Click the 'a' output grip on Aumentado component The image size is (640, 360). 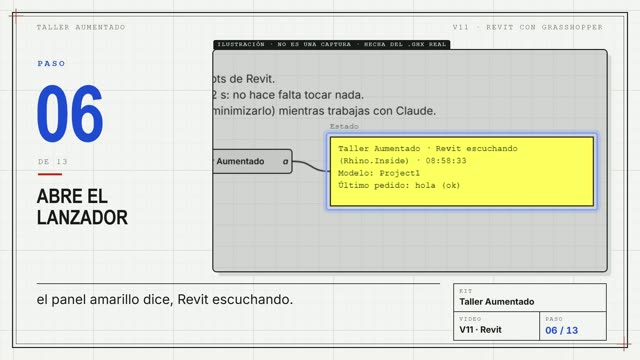coord(285,162)
